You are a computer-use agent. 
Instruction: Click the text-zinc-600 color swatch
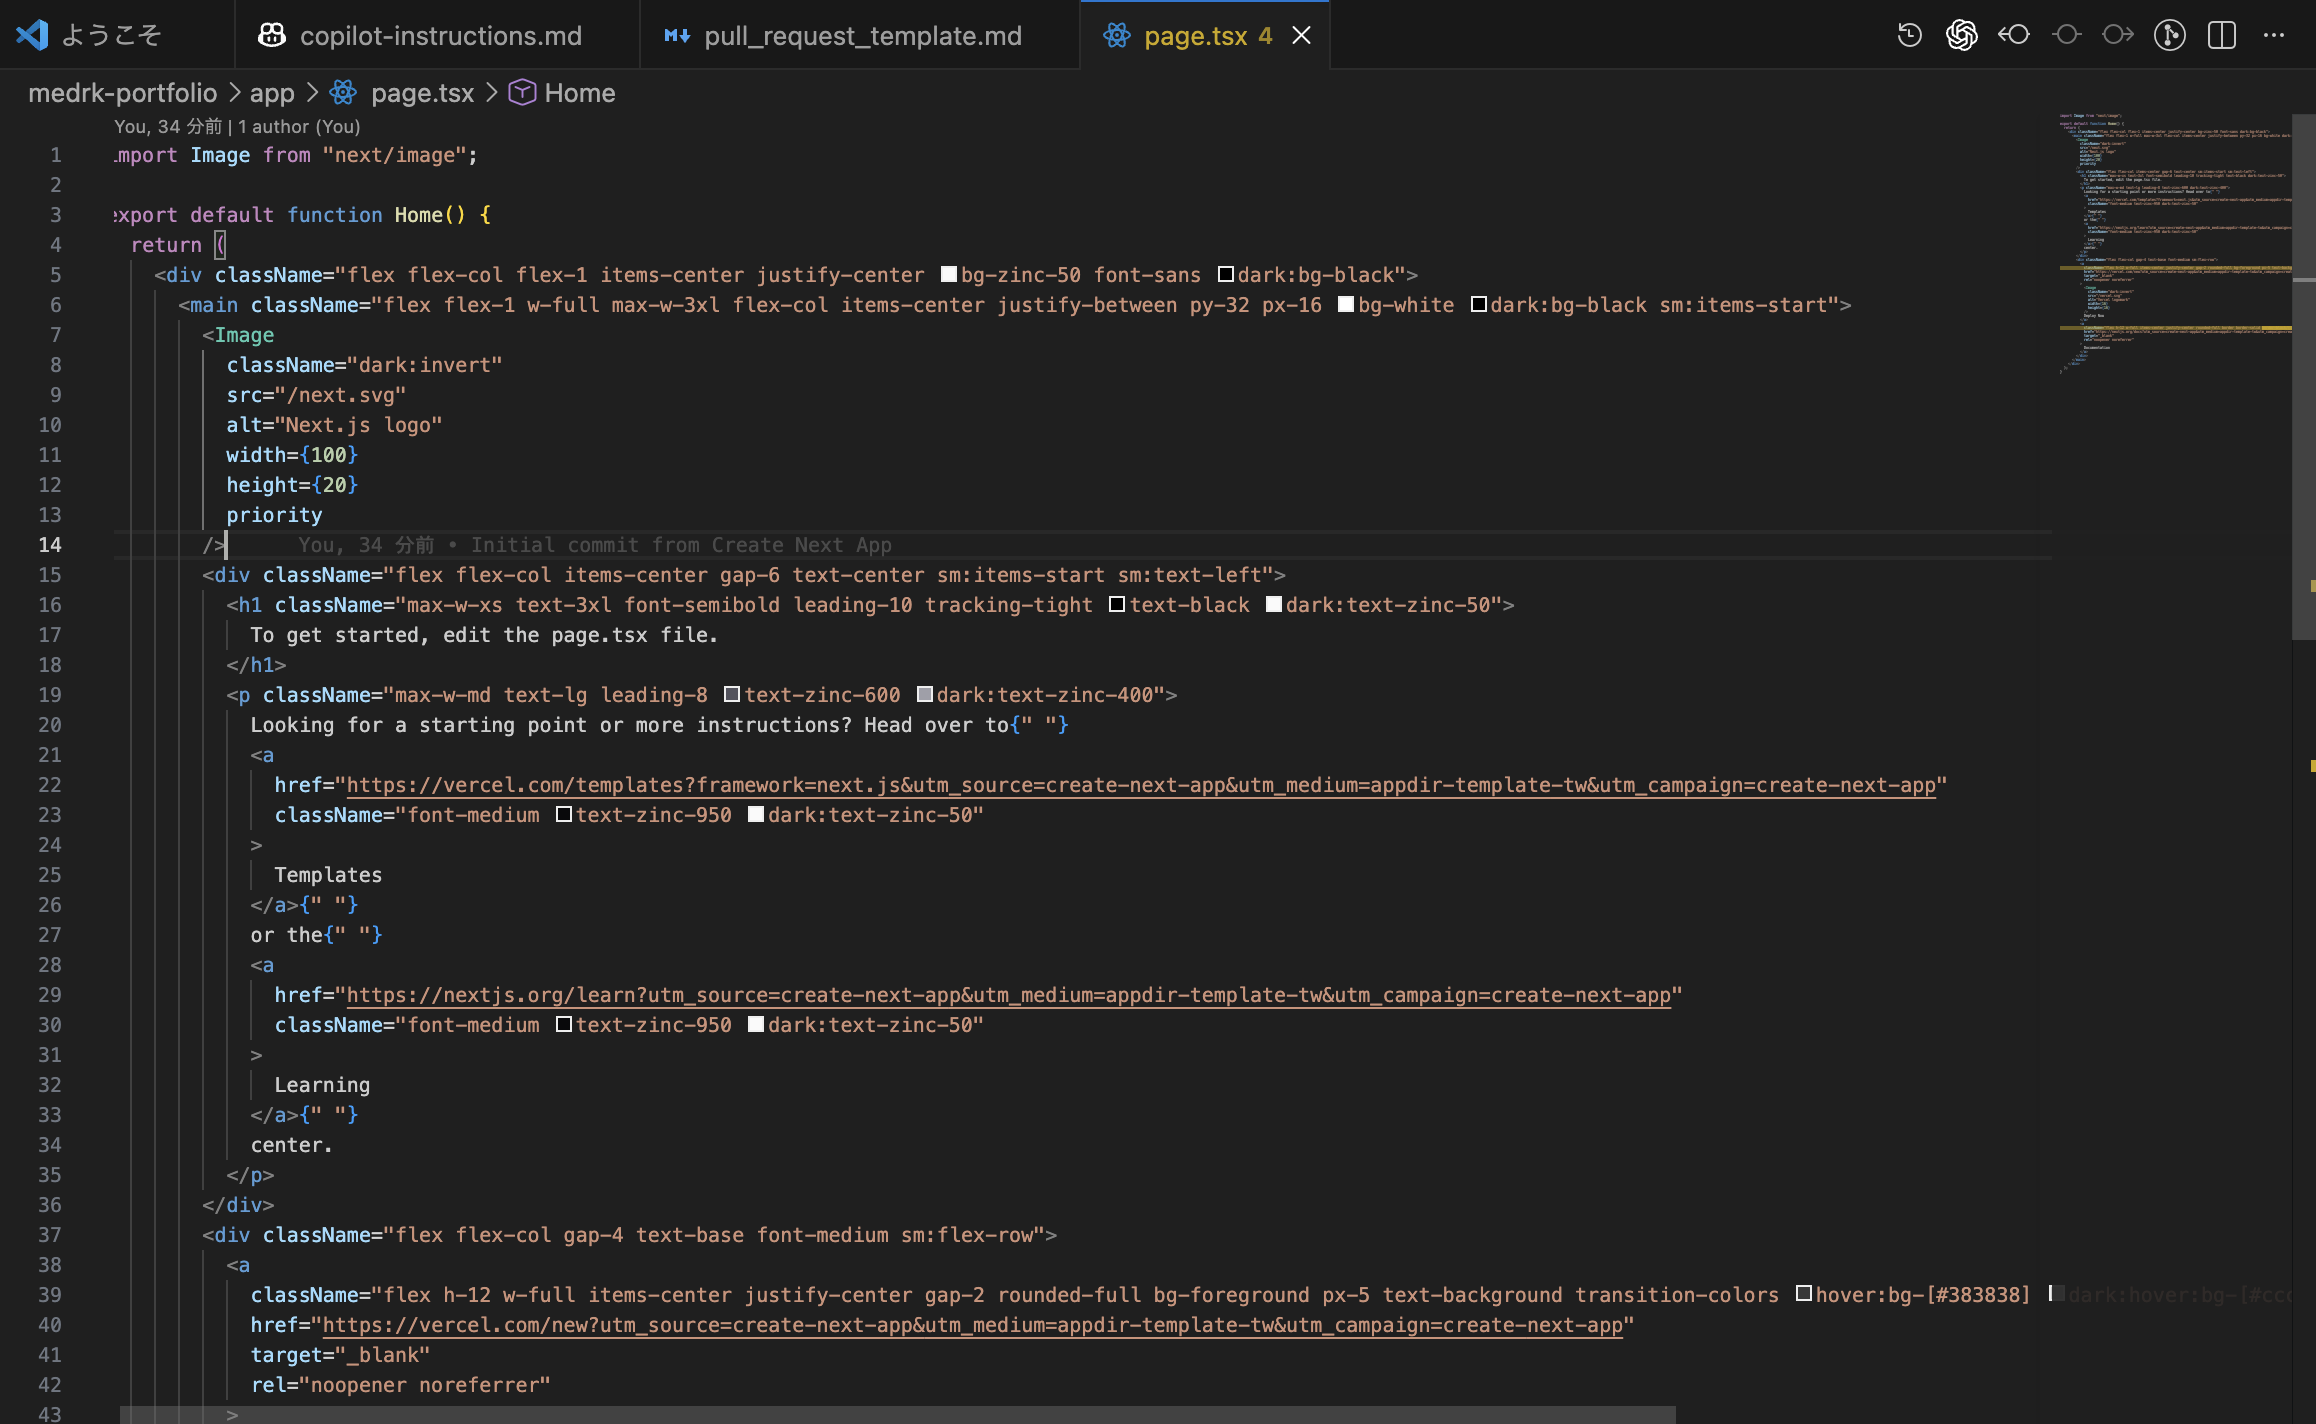pyautogui.click(x=732, y=695)
